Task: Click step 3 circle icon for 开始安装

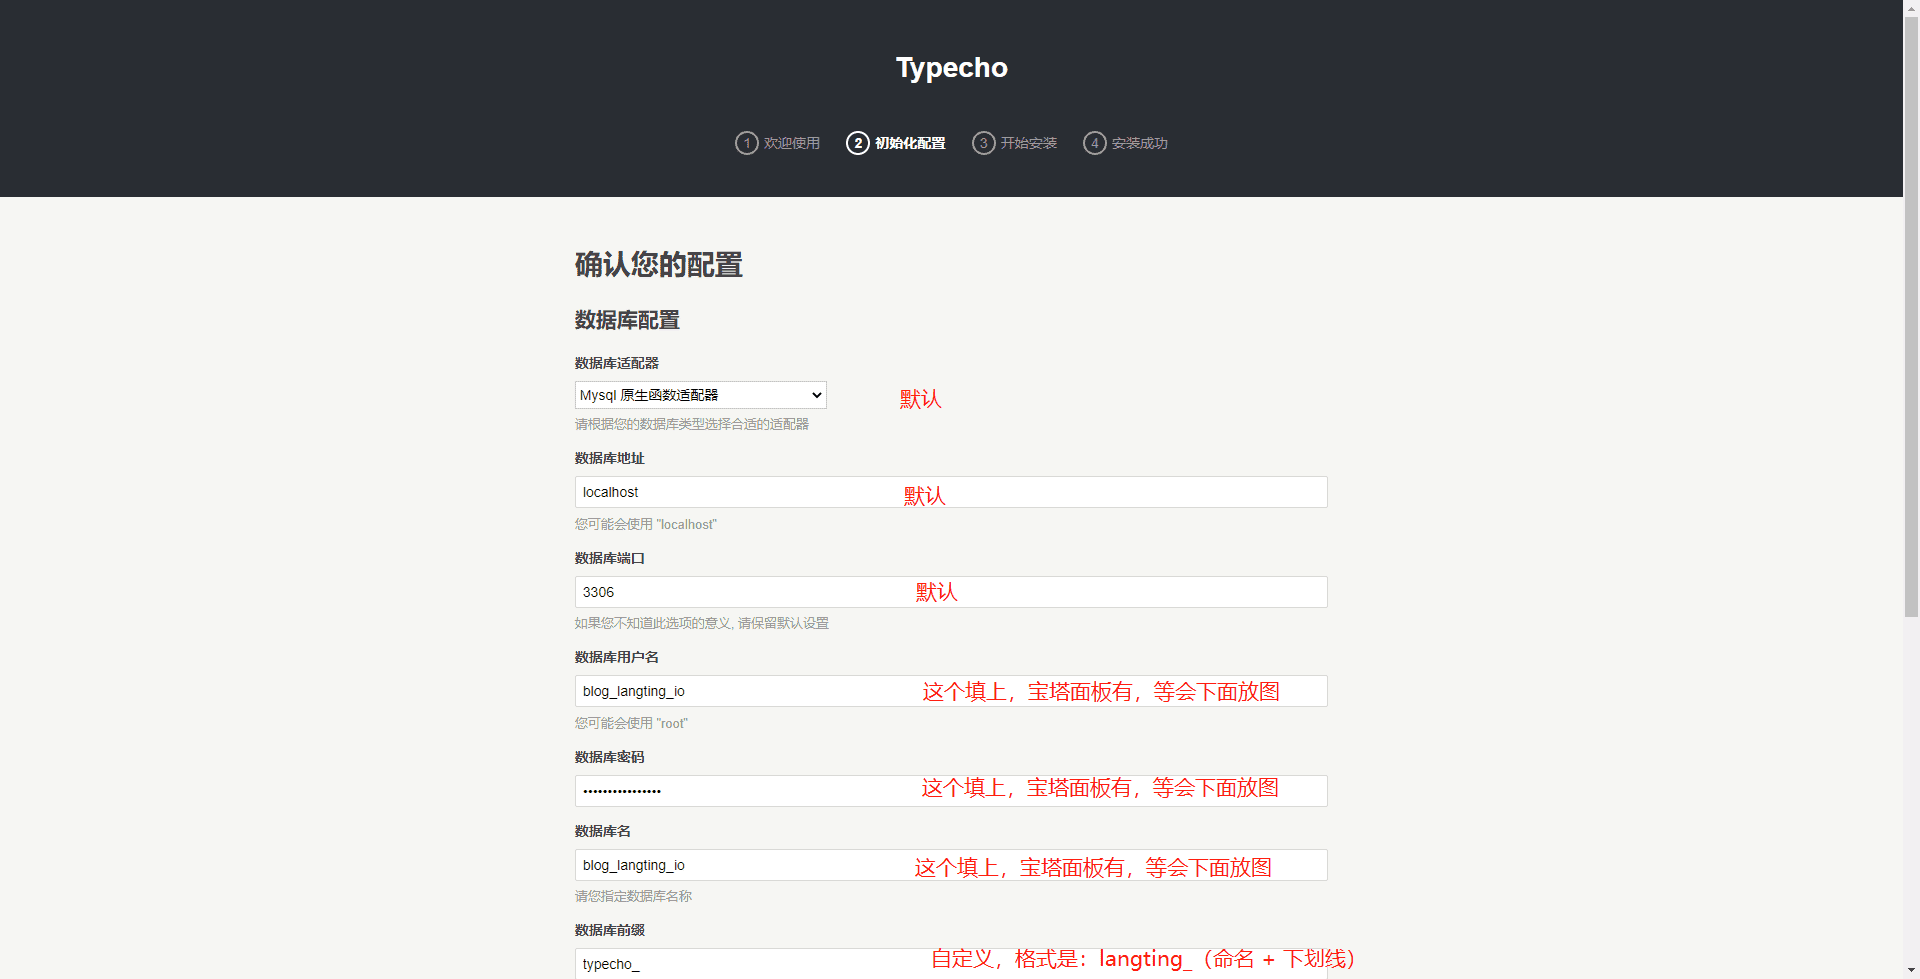Action: [984, 143]
